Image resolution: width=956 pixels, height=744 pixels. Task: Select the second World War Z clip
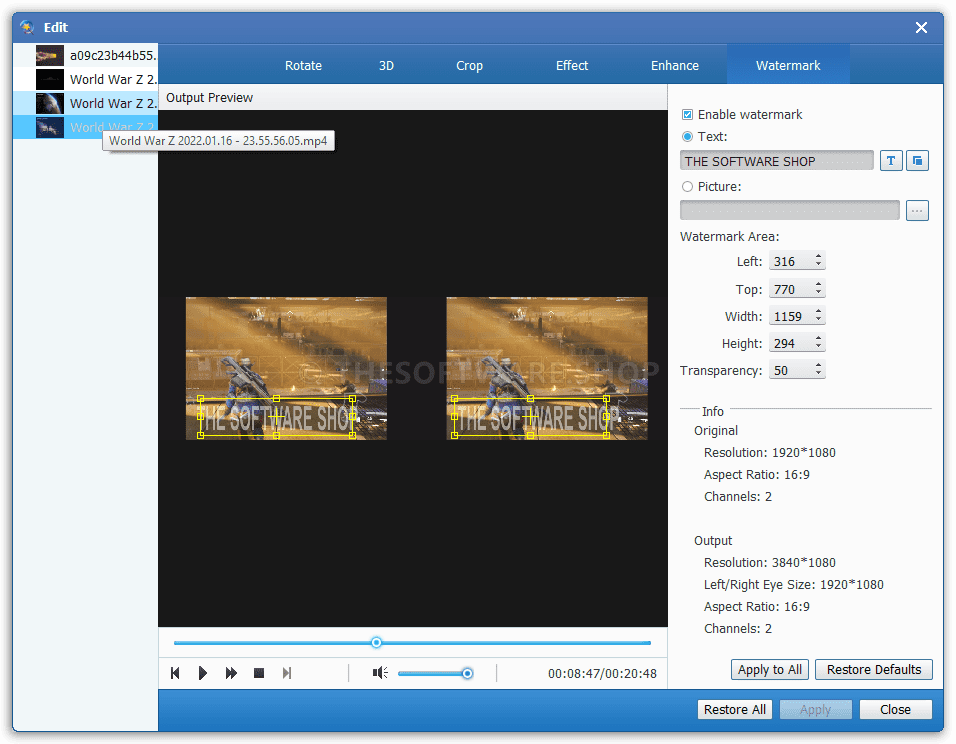coord(85,79)
